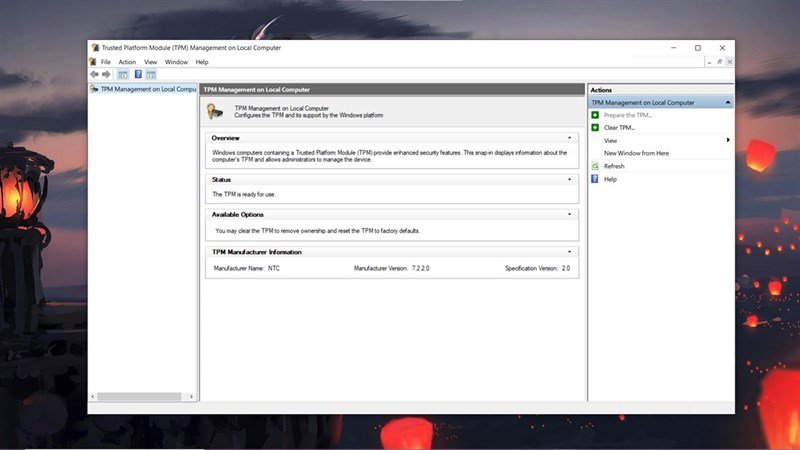Screen dimensions: 800x450
Task: Click the Back arrow toolbar icon
Action: [x=94, y=74]
